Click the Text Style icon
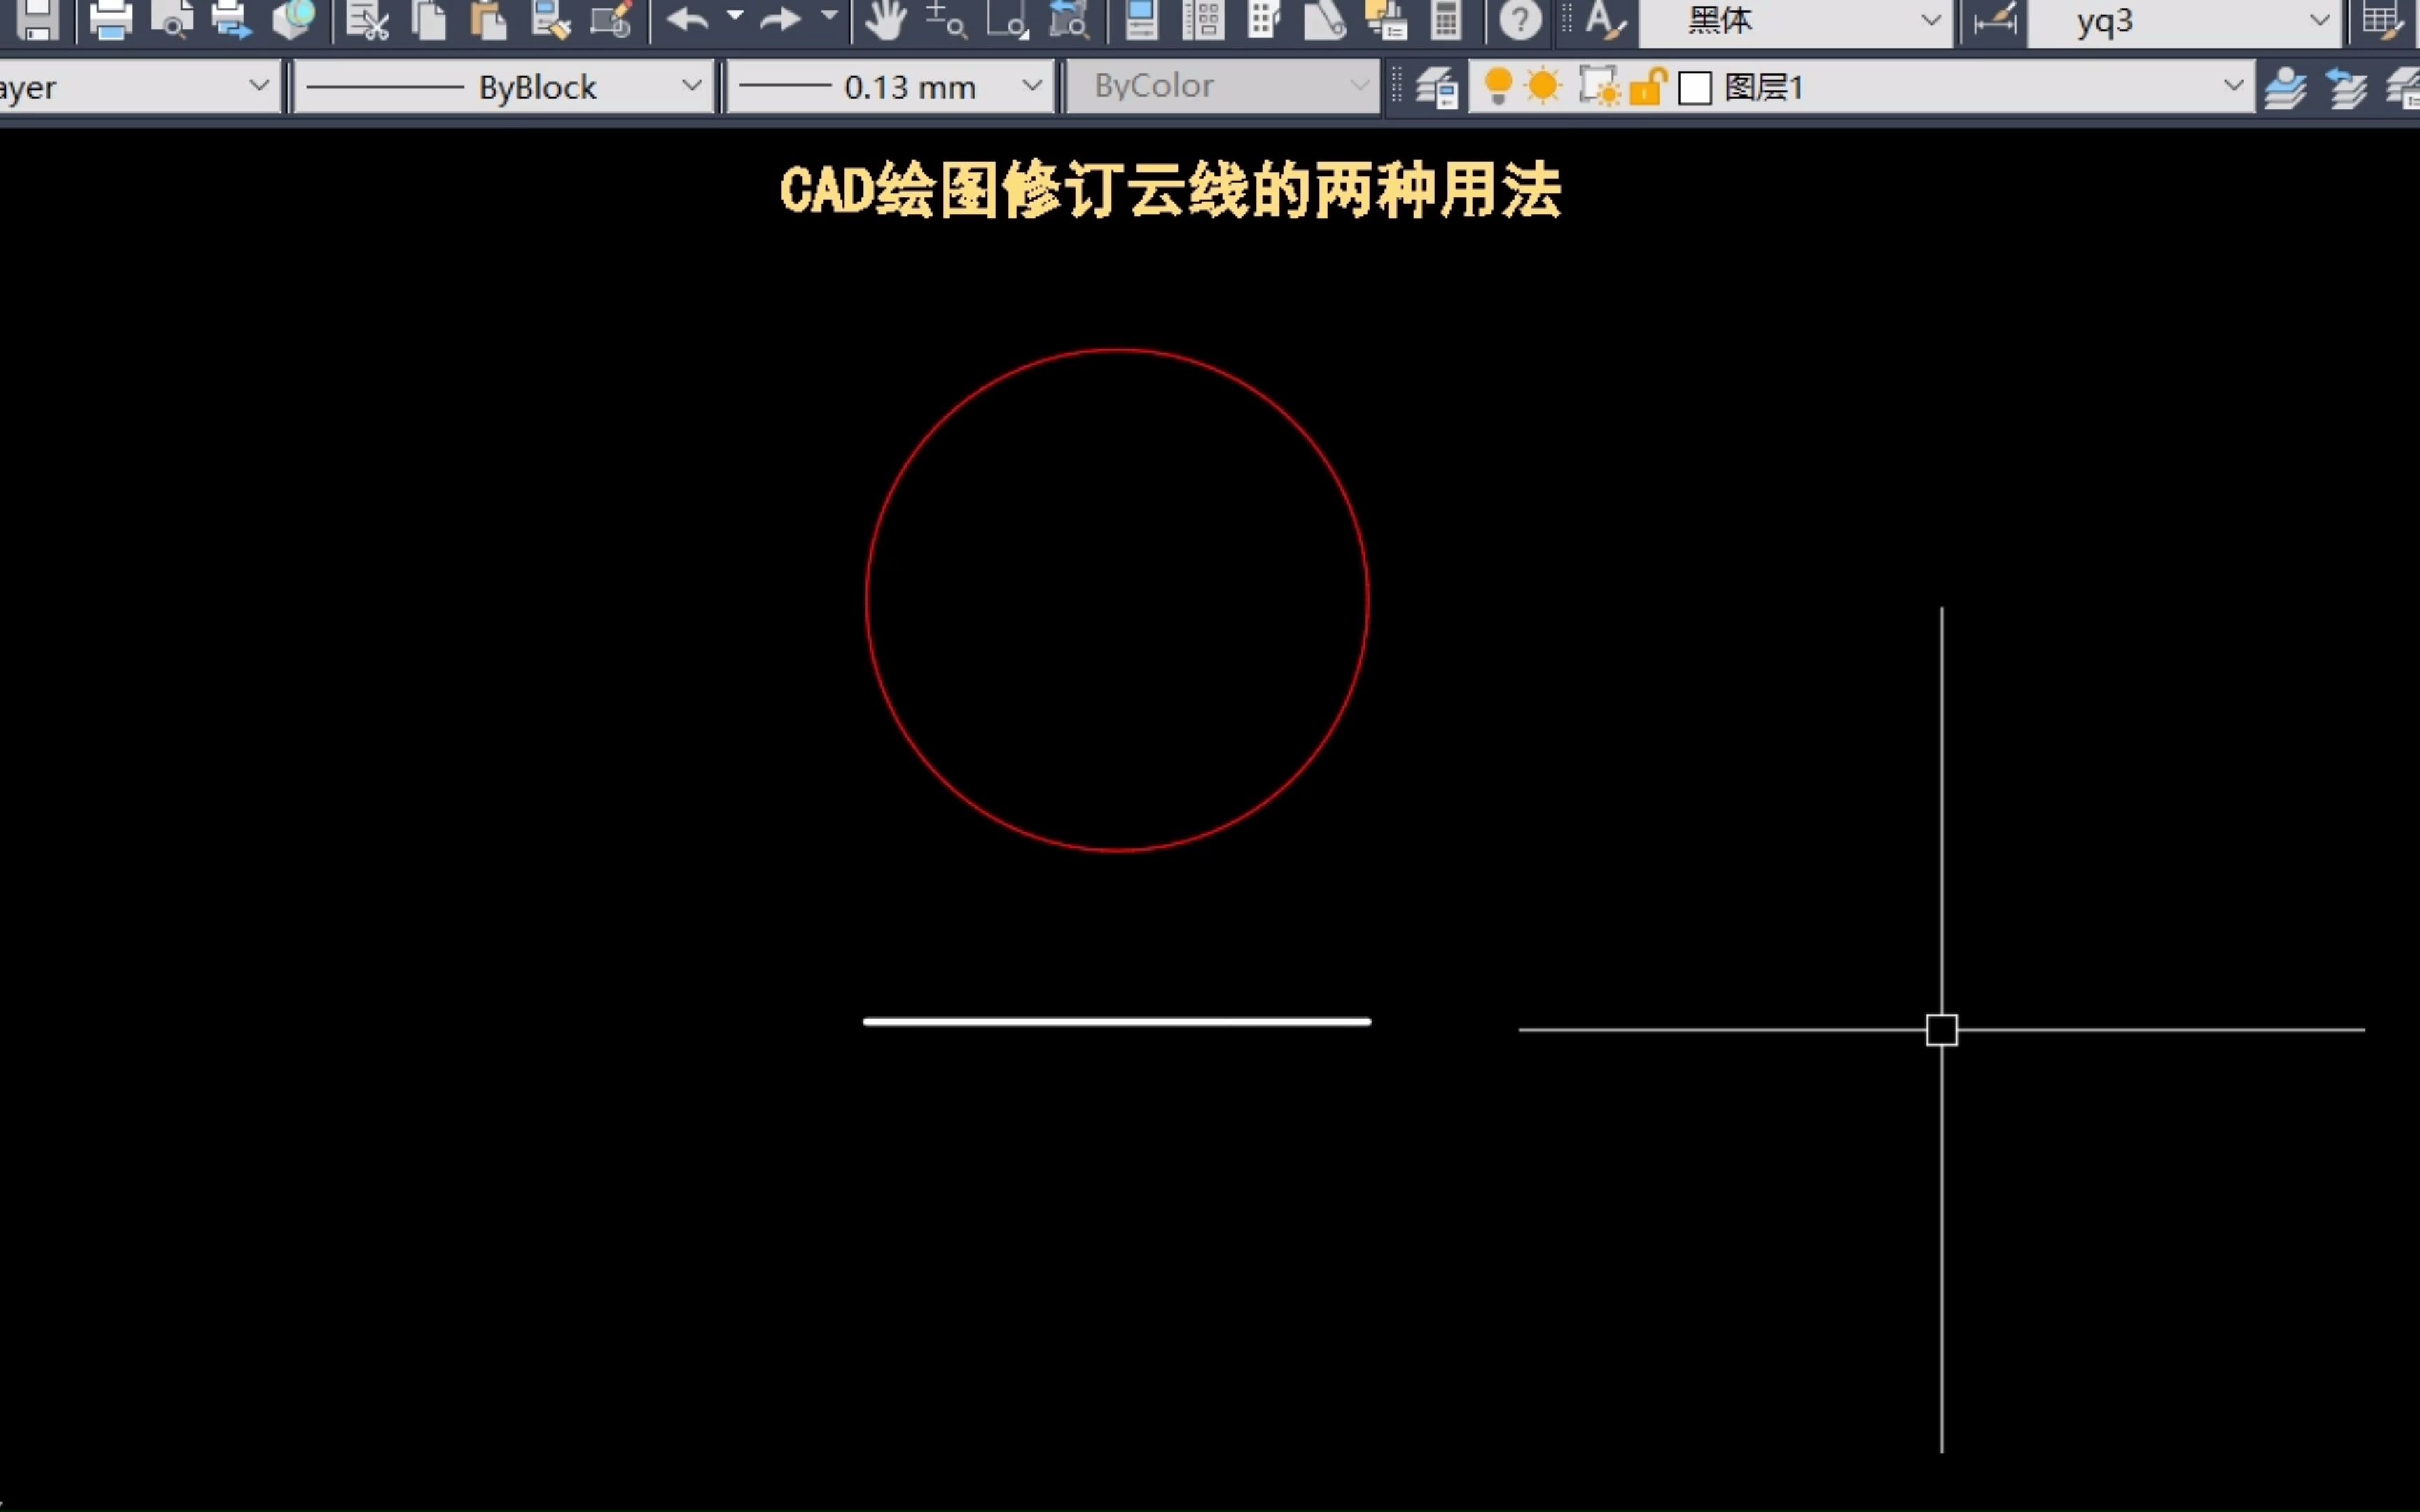 coord(1605,20)
